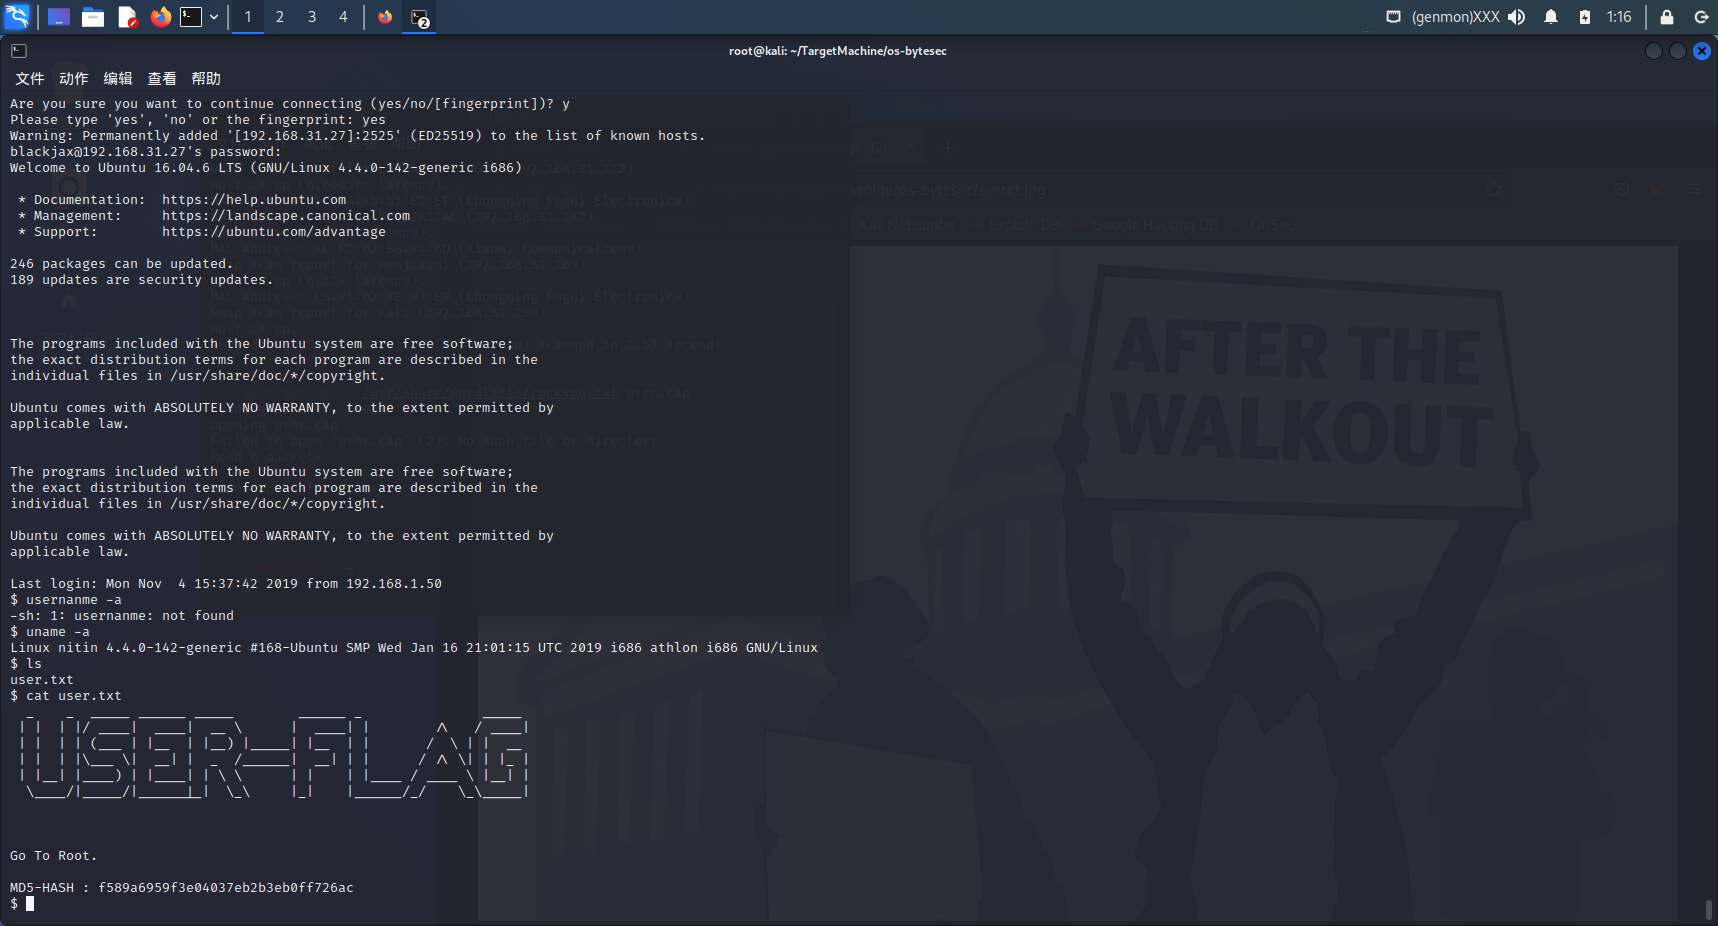
Task: Lock the screen with the padlock icon
Action: pos(1667,17)
